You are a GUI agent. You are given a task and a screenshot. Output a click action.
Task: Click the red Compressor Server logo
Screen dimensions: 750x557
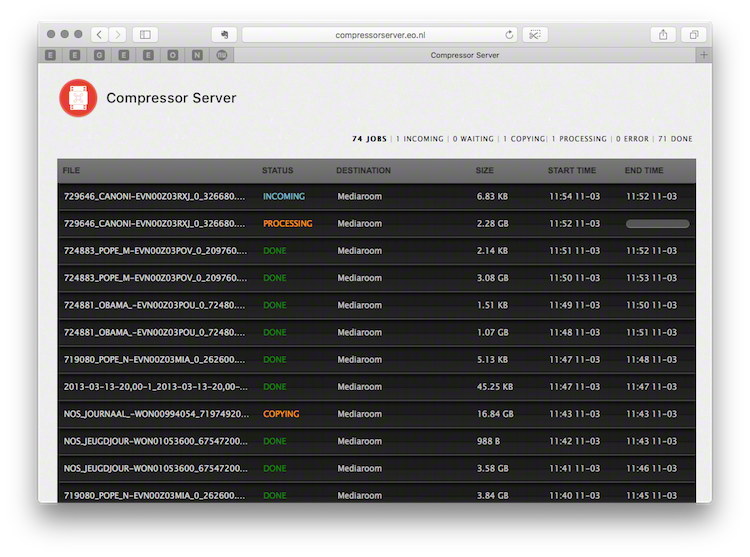[x=78, y=98]
